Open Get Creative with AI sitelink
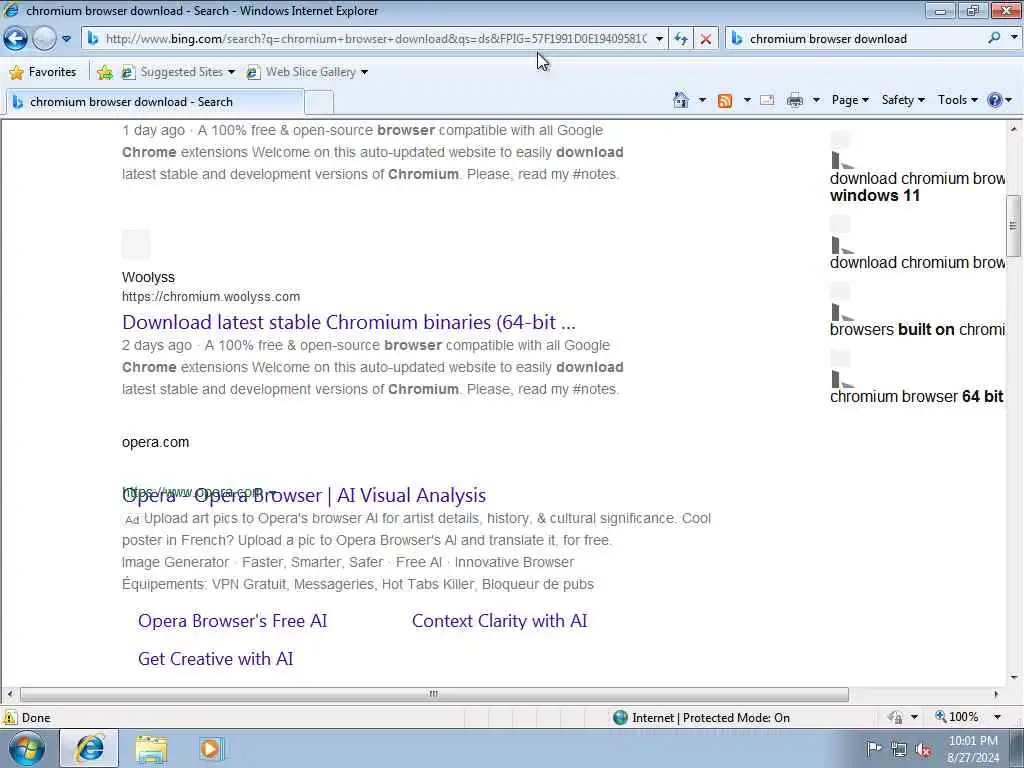 (216, 658)
